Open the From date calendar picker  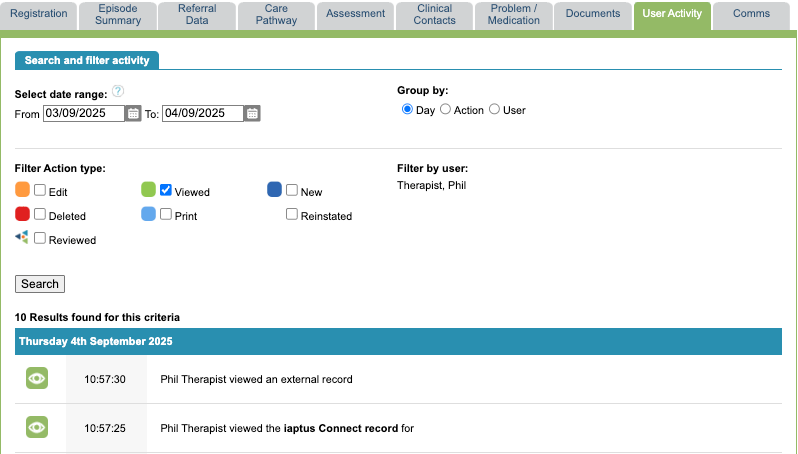point(133,114)
